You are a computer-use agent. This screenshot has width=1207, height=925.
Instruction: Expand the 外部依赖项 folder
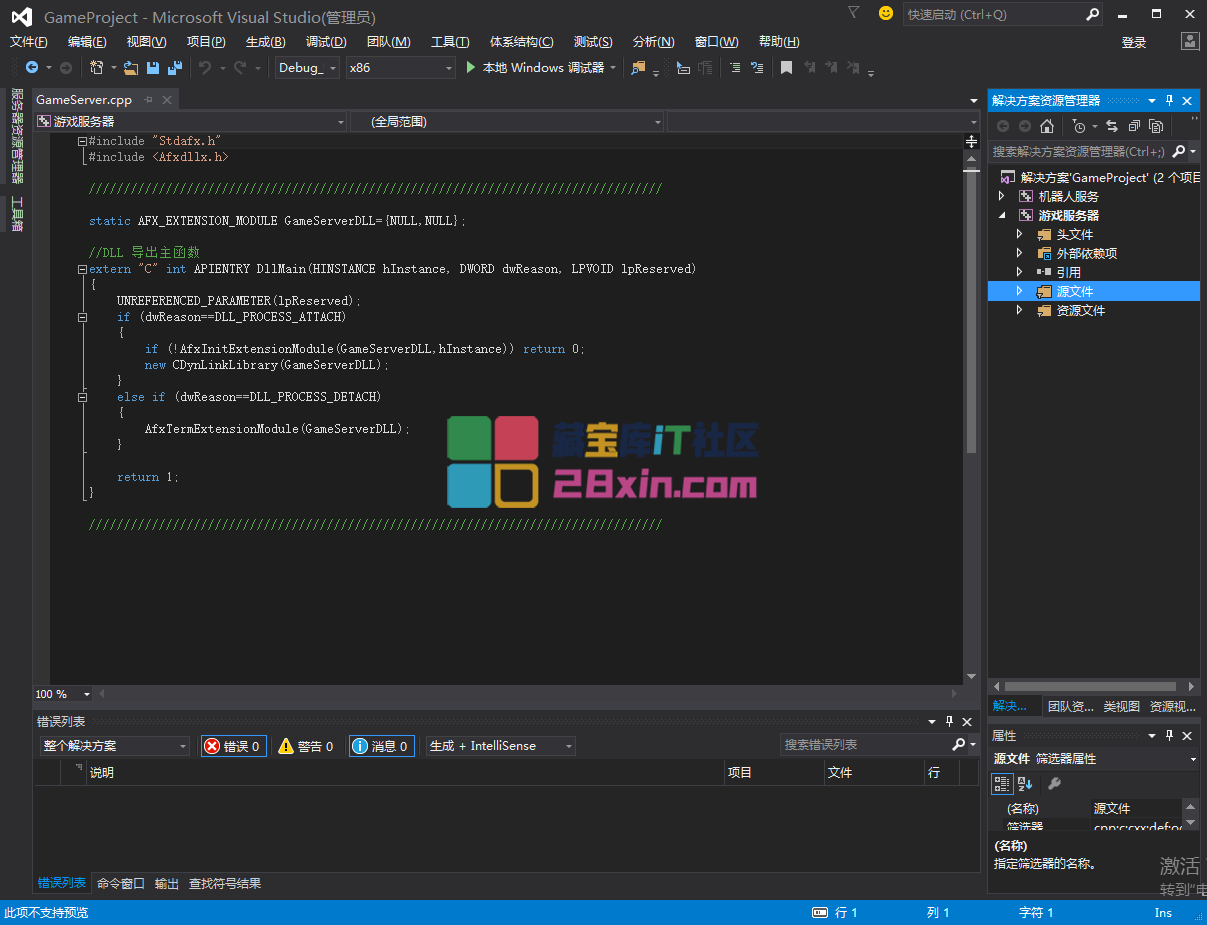point(1020,253)
